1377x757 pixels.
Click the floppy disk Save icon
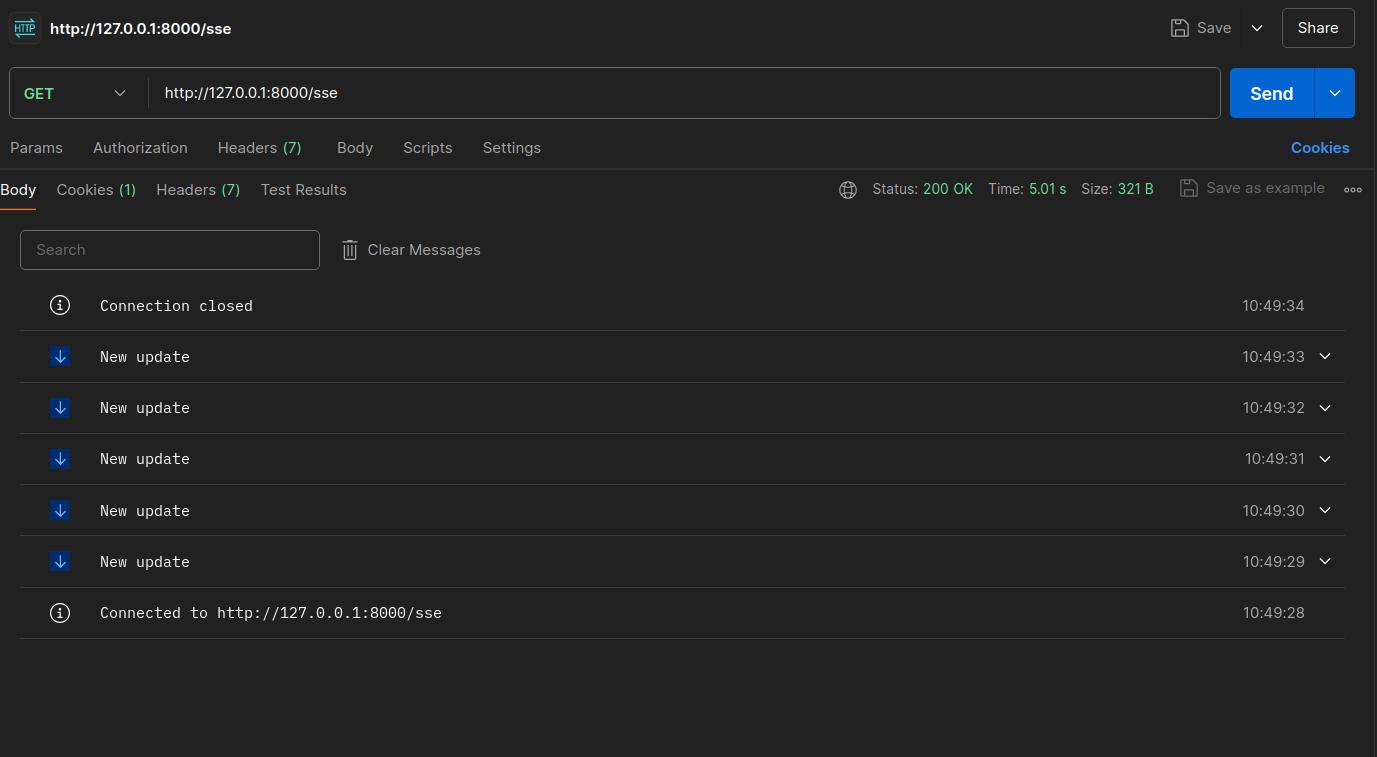tap(1180, 28)
